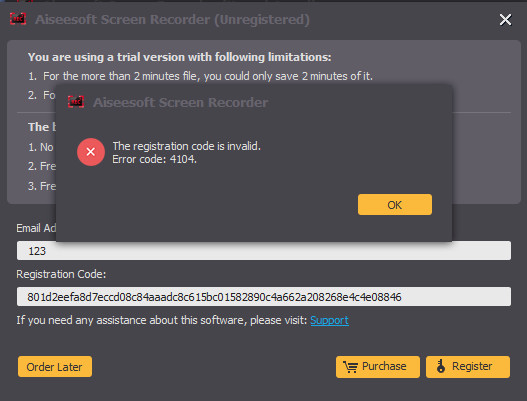Open the Support link
Image resolution: width=527 pixels, height=401 pixels.
click(329, 320)
